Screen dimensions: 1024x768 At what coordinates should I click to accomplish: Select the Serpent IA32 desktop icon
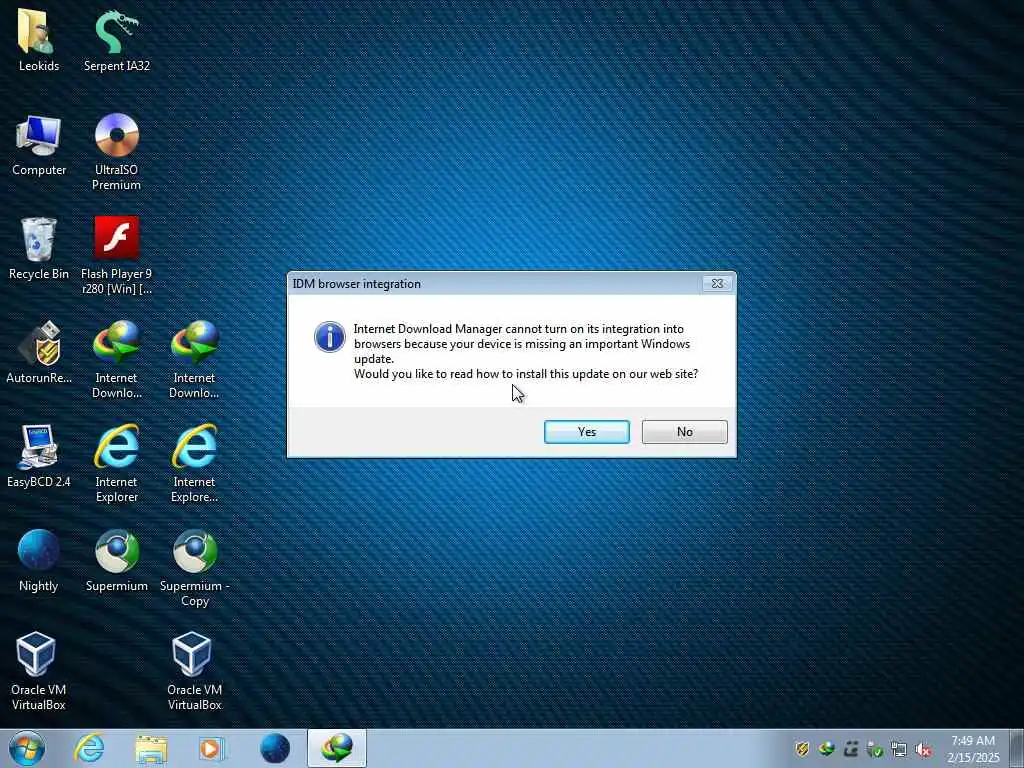pyautogui.click(x=117, y=40)
